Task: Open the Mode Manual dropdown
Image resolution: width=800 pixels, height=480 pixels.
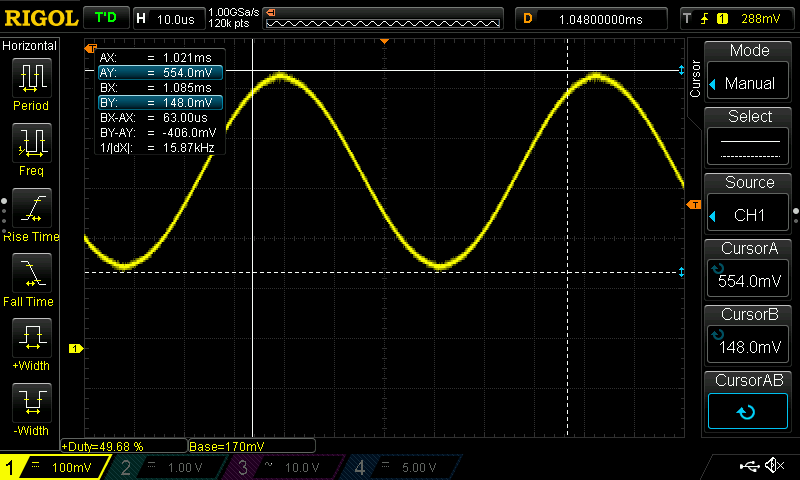Action: tap(748, 82)
